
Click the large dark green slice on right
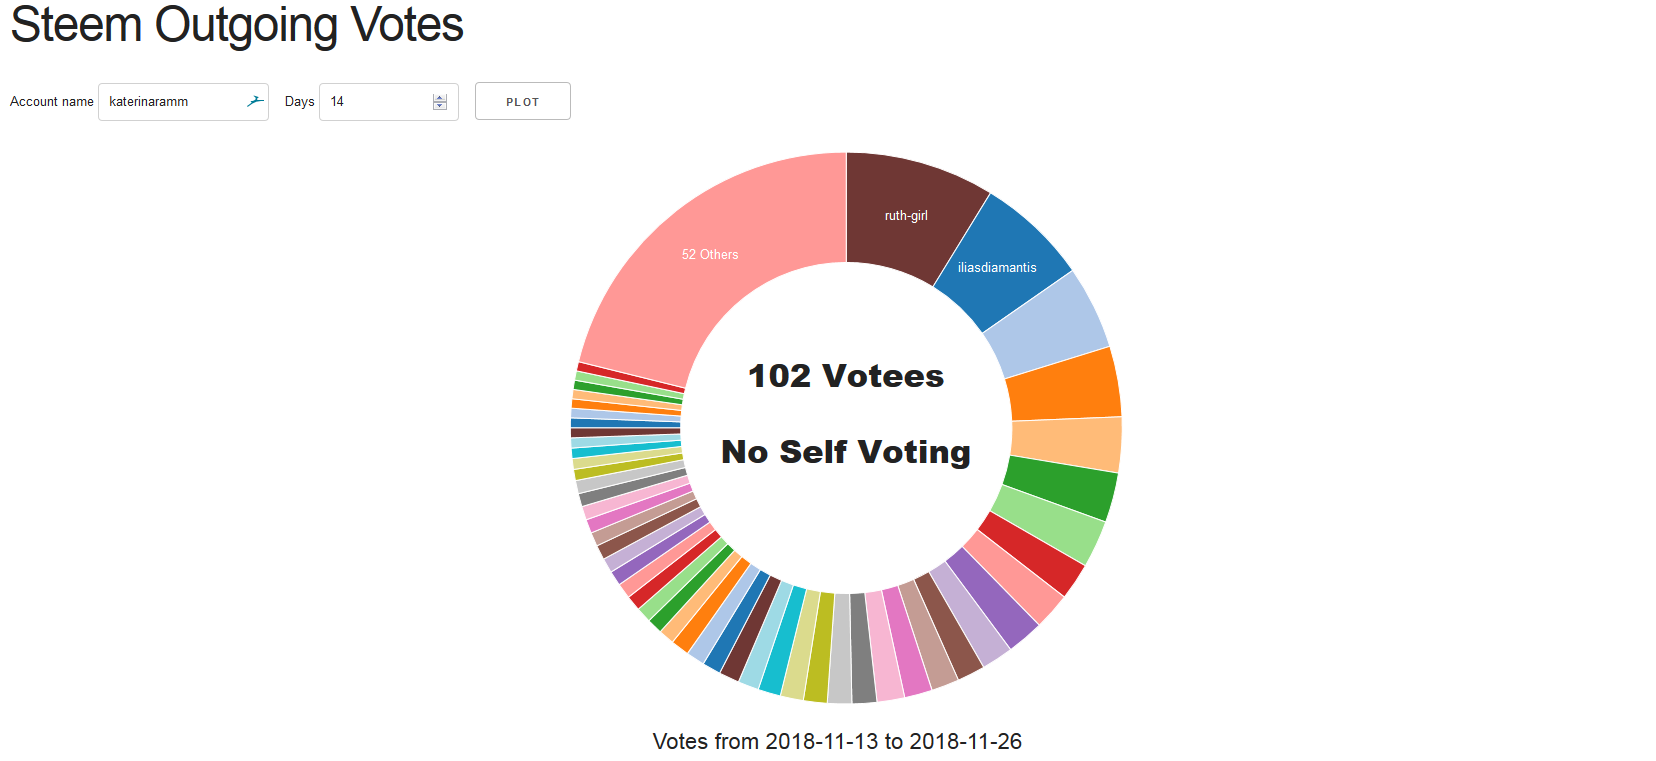(x=1062, y=487)
